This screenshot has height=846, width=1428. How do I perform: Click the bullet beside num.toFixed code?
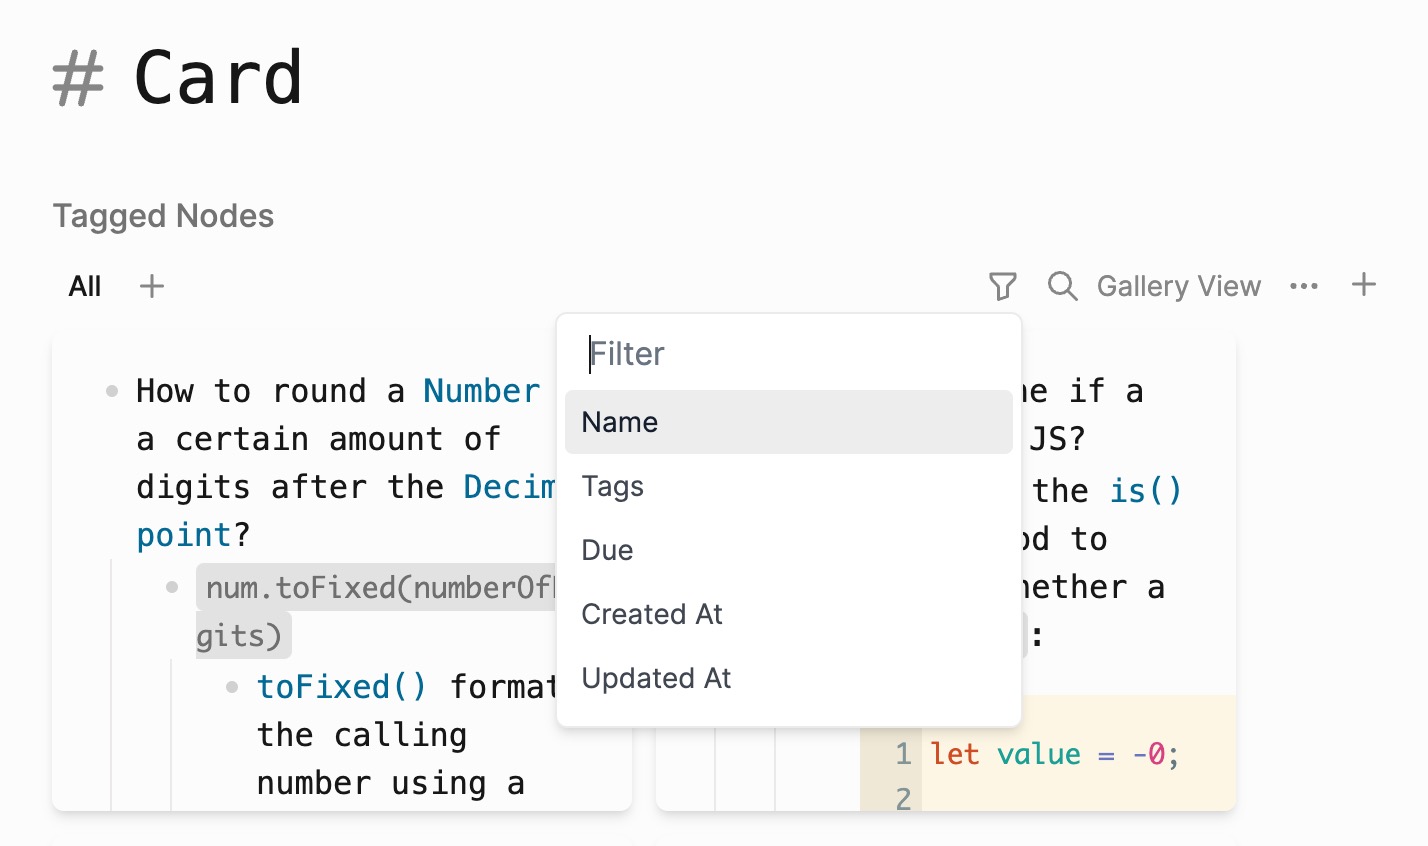(x=172, y=587)
